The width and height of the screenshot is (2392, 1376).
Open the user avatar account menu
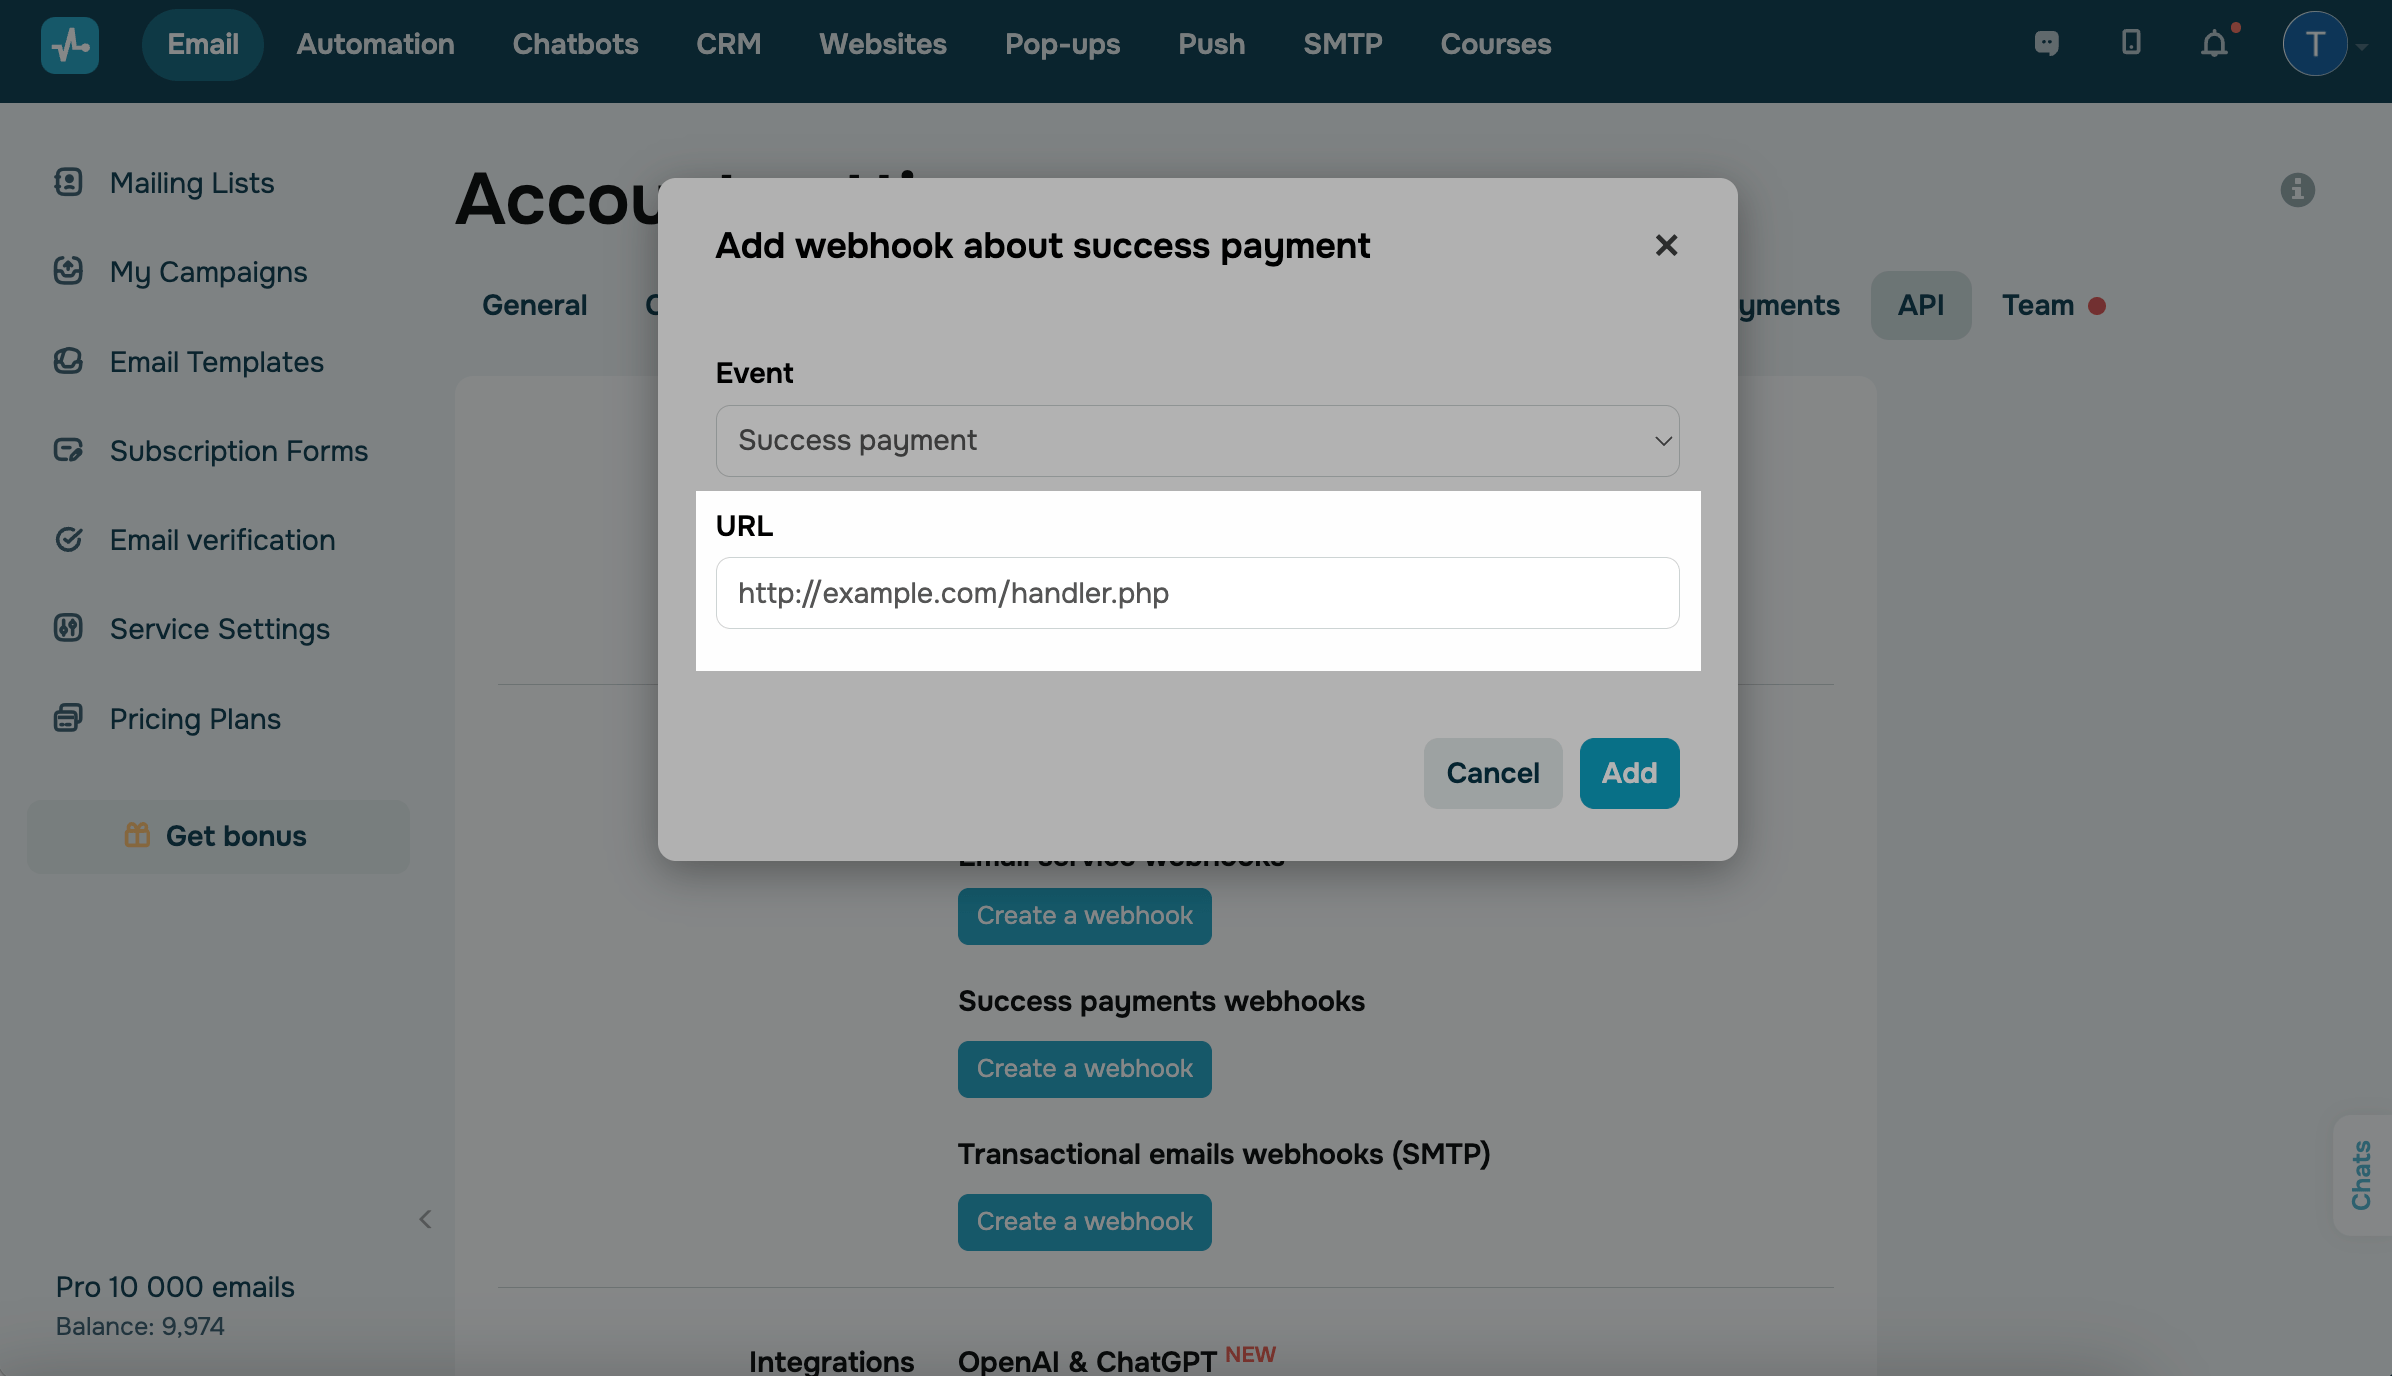coord(2315,44)
